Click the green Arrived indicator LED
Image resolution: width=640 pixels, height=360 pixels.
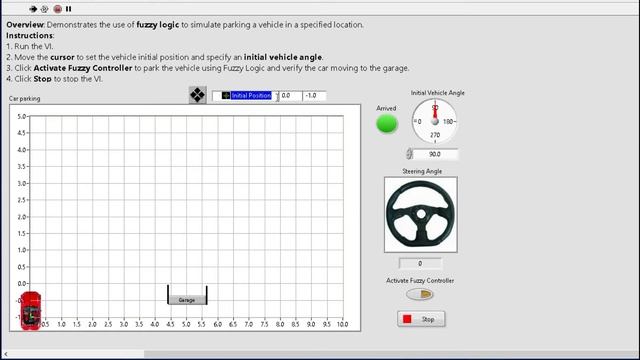click(x=387, y=124)
